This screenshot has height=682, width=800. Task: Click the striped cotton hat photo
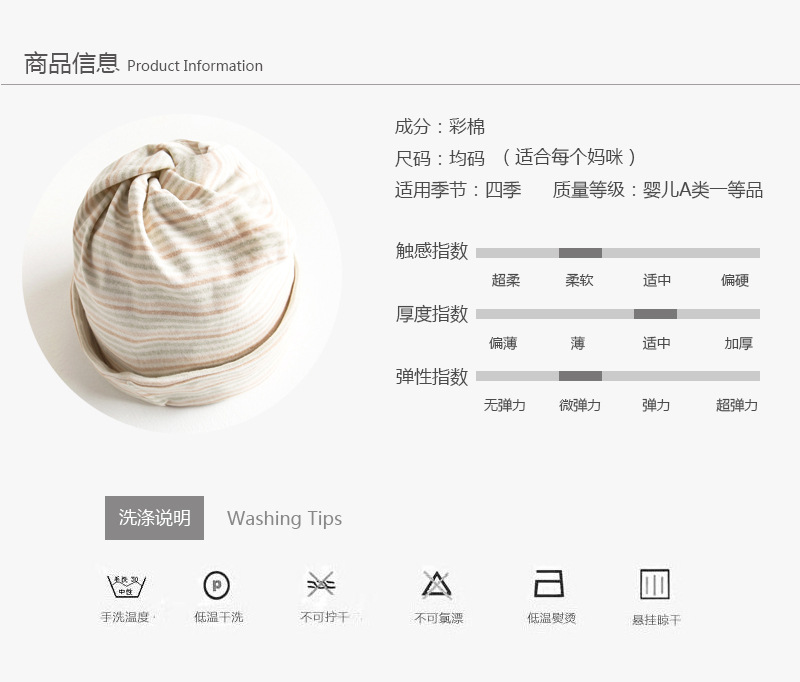(x=182, y=273)
